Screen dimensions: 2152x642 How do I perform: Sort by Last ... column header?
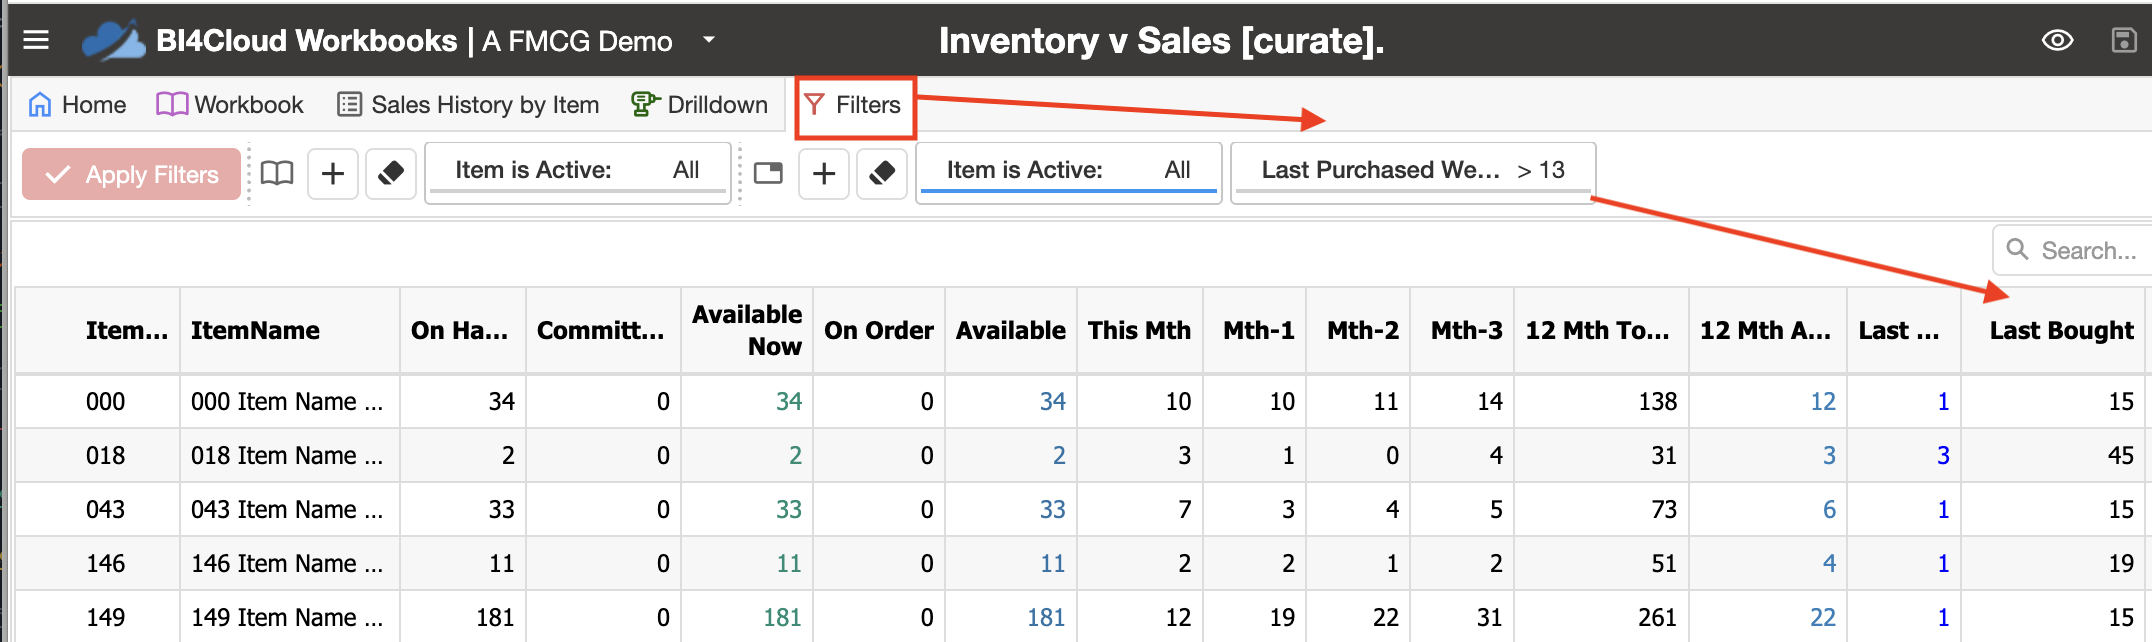coord(1904,331)
